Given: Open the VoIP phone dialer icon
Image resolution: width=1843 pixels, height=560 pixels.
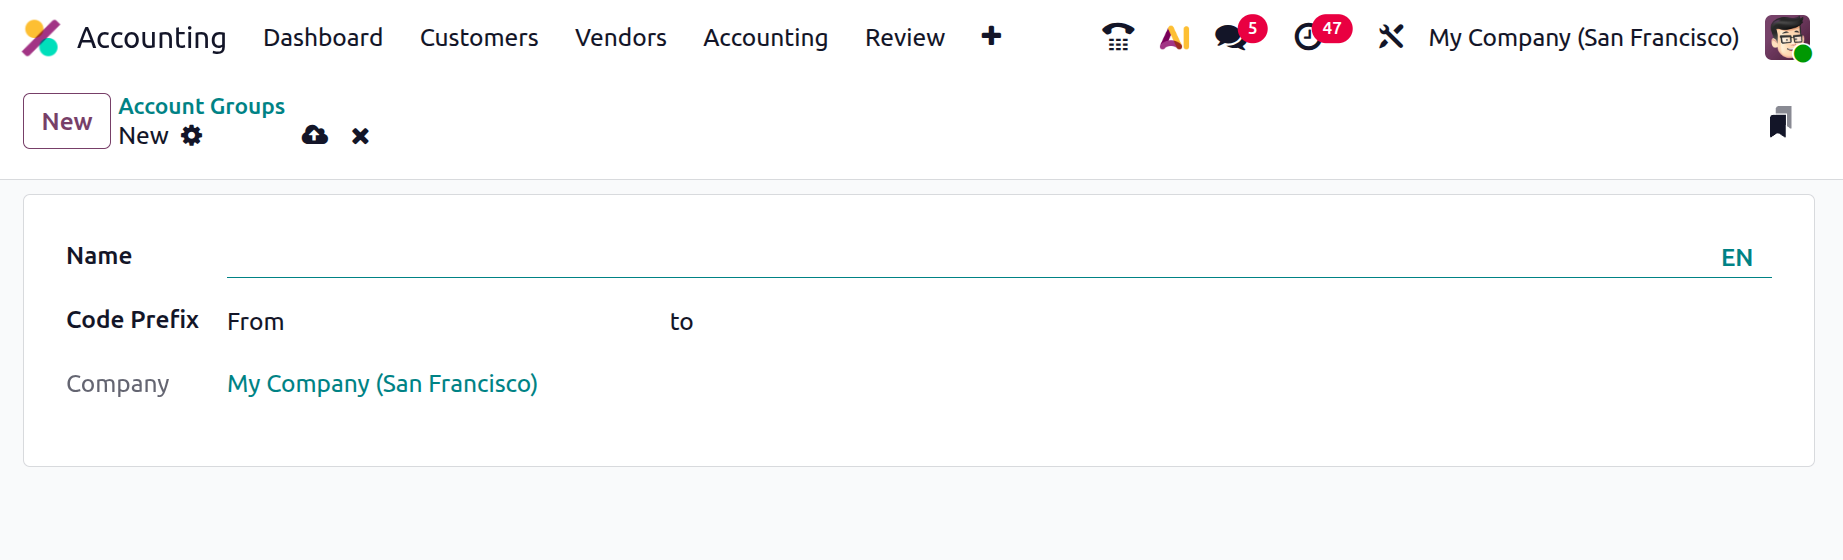Looking at the screenshot, I should pyautogui.click(x=1117, y=37).
